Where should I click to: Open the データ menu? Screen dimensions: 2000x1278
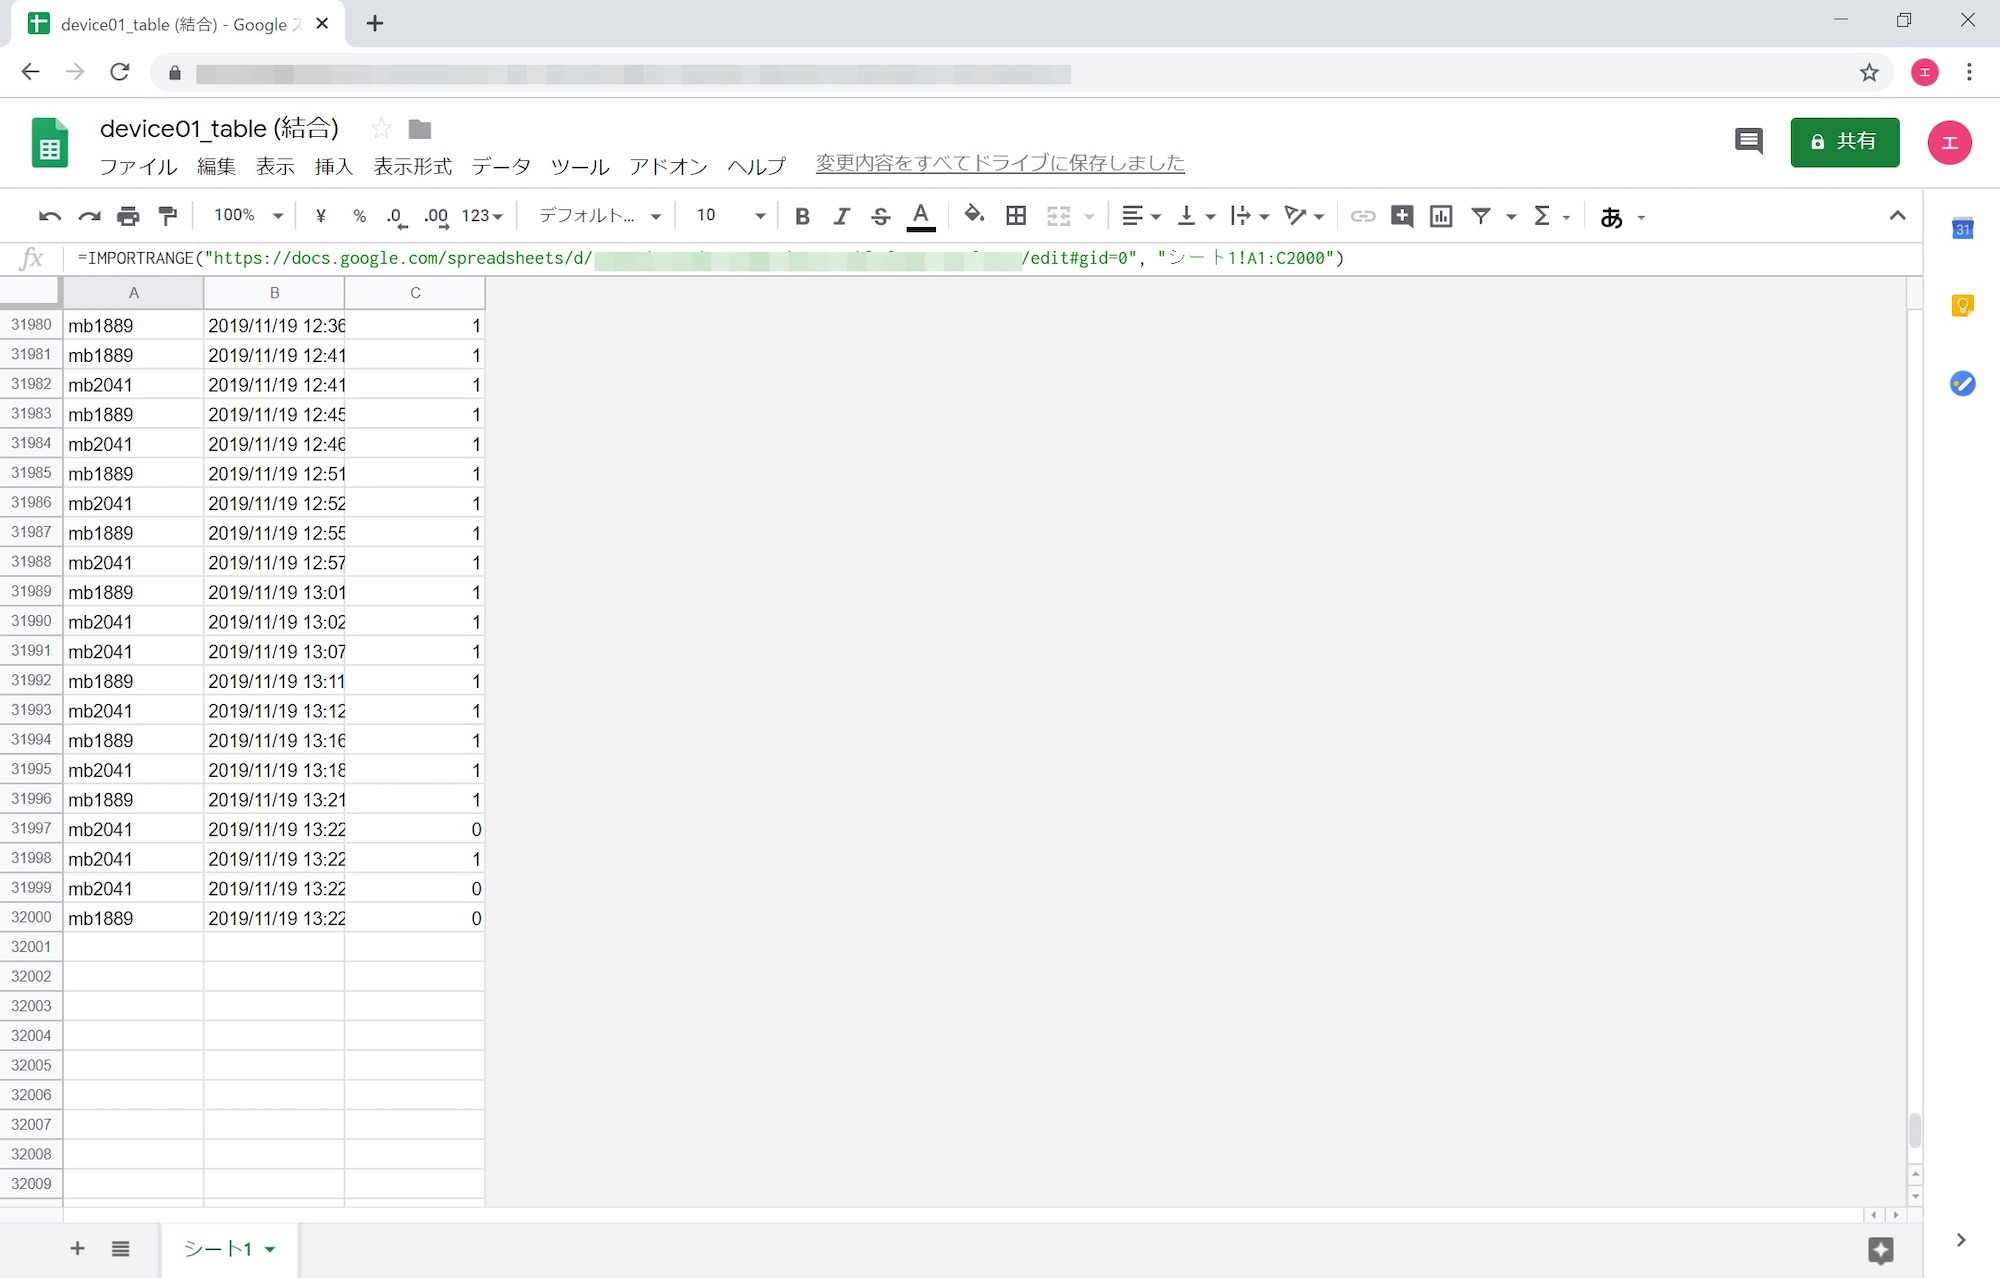click(x=501, y=167)
